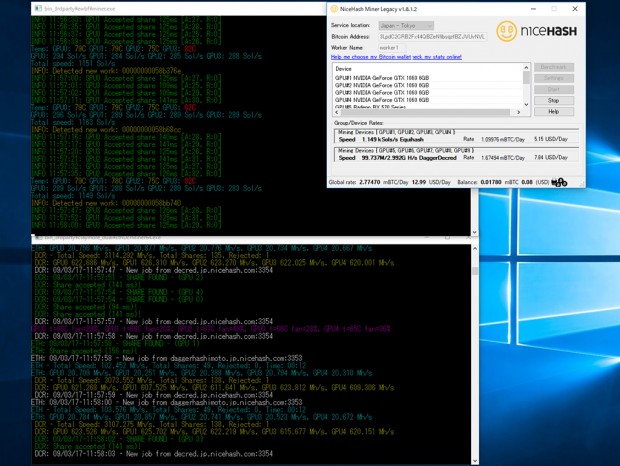Screen dimensions: 620x466
Task: Click the Benchmark button in NiceHash Miner
Action: click(554, 67)
